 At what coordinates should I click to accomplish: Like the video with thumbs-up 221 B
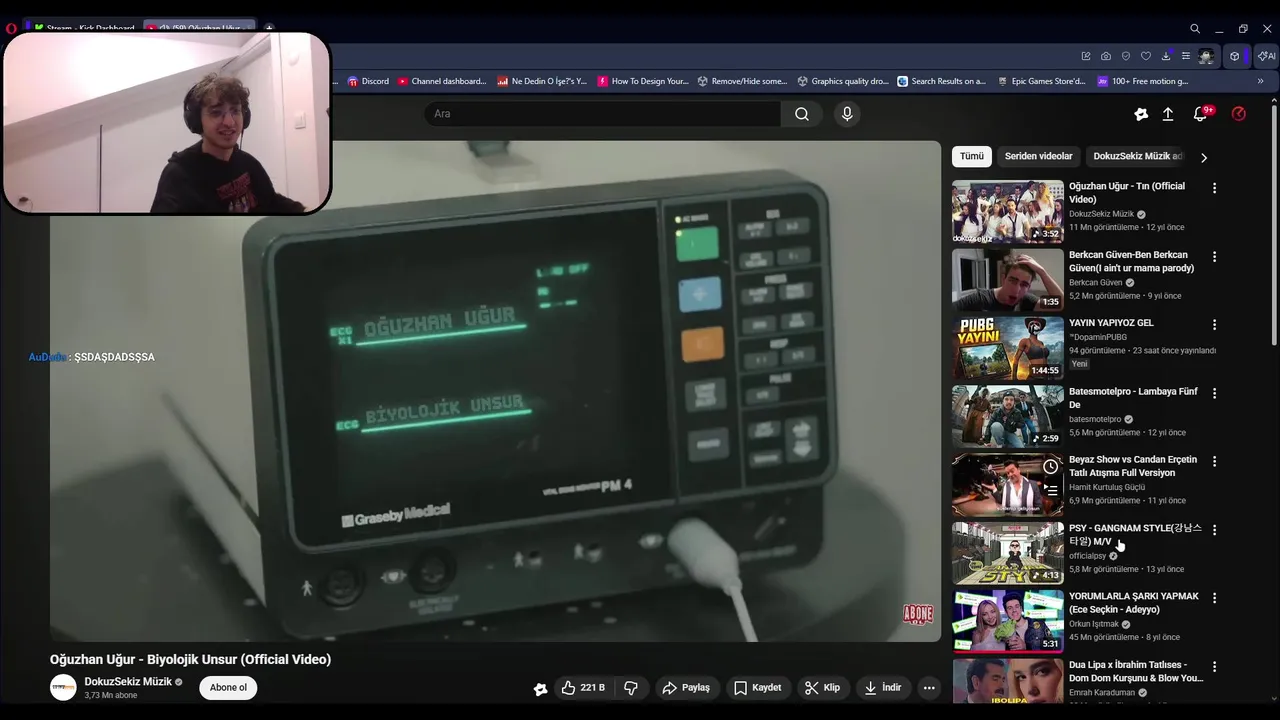tap(583, 688)
